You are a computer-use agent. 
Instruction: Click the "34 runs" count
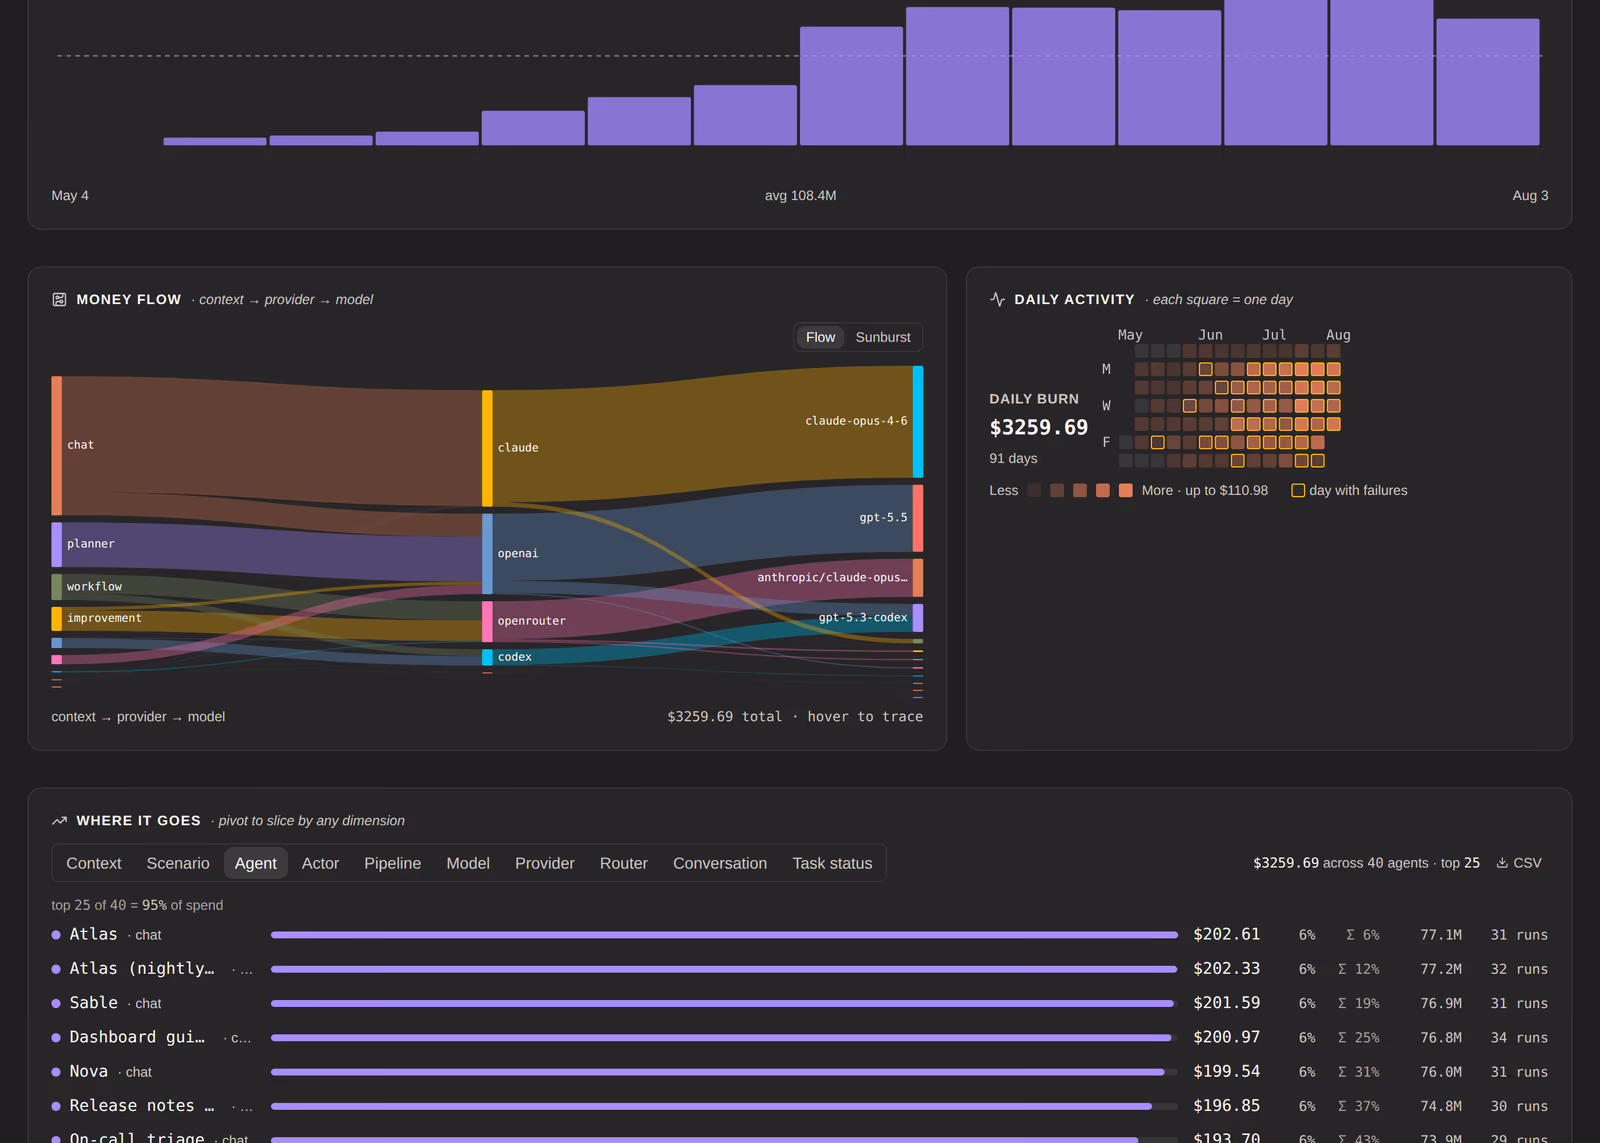pos(1519,1038)
